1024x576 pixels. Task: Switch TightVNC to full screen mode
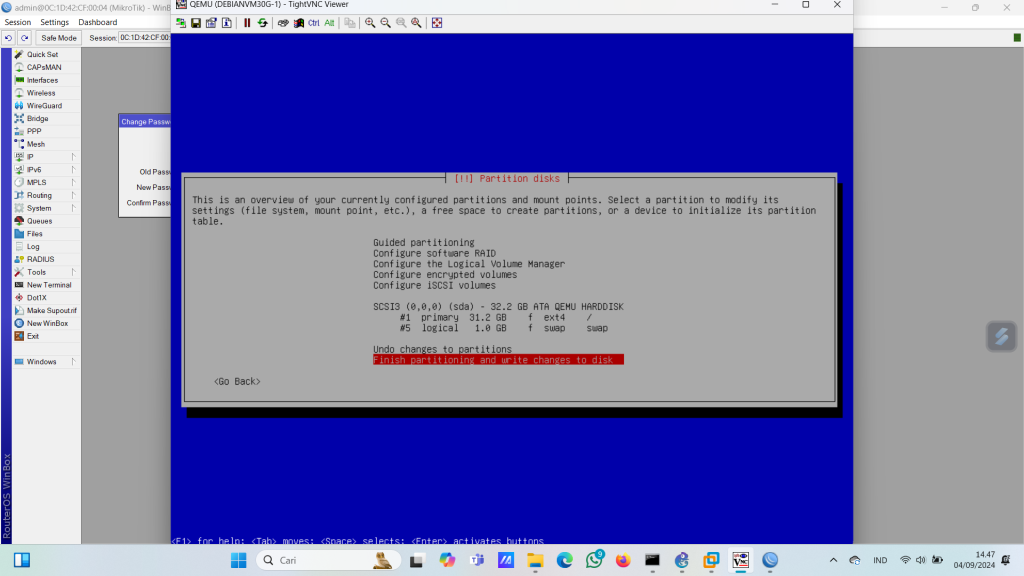point(437,23)
